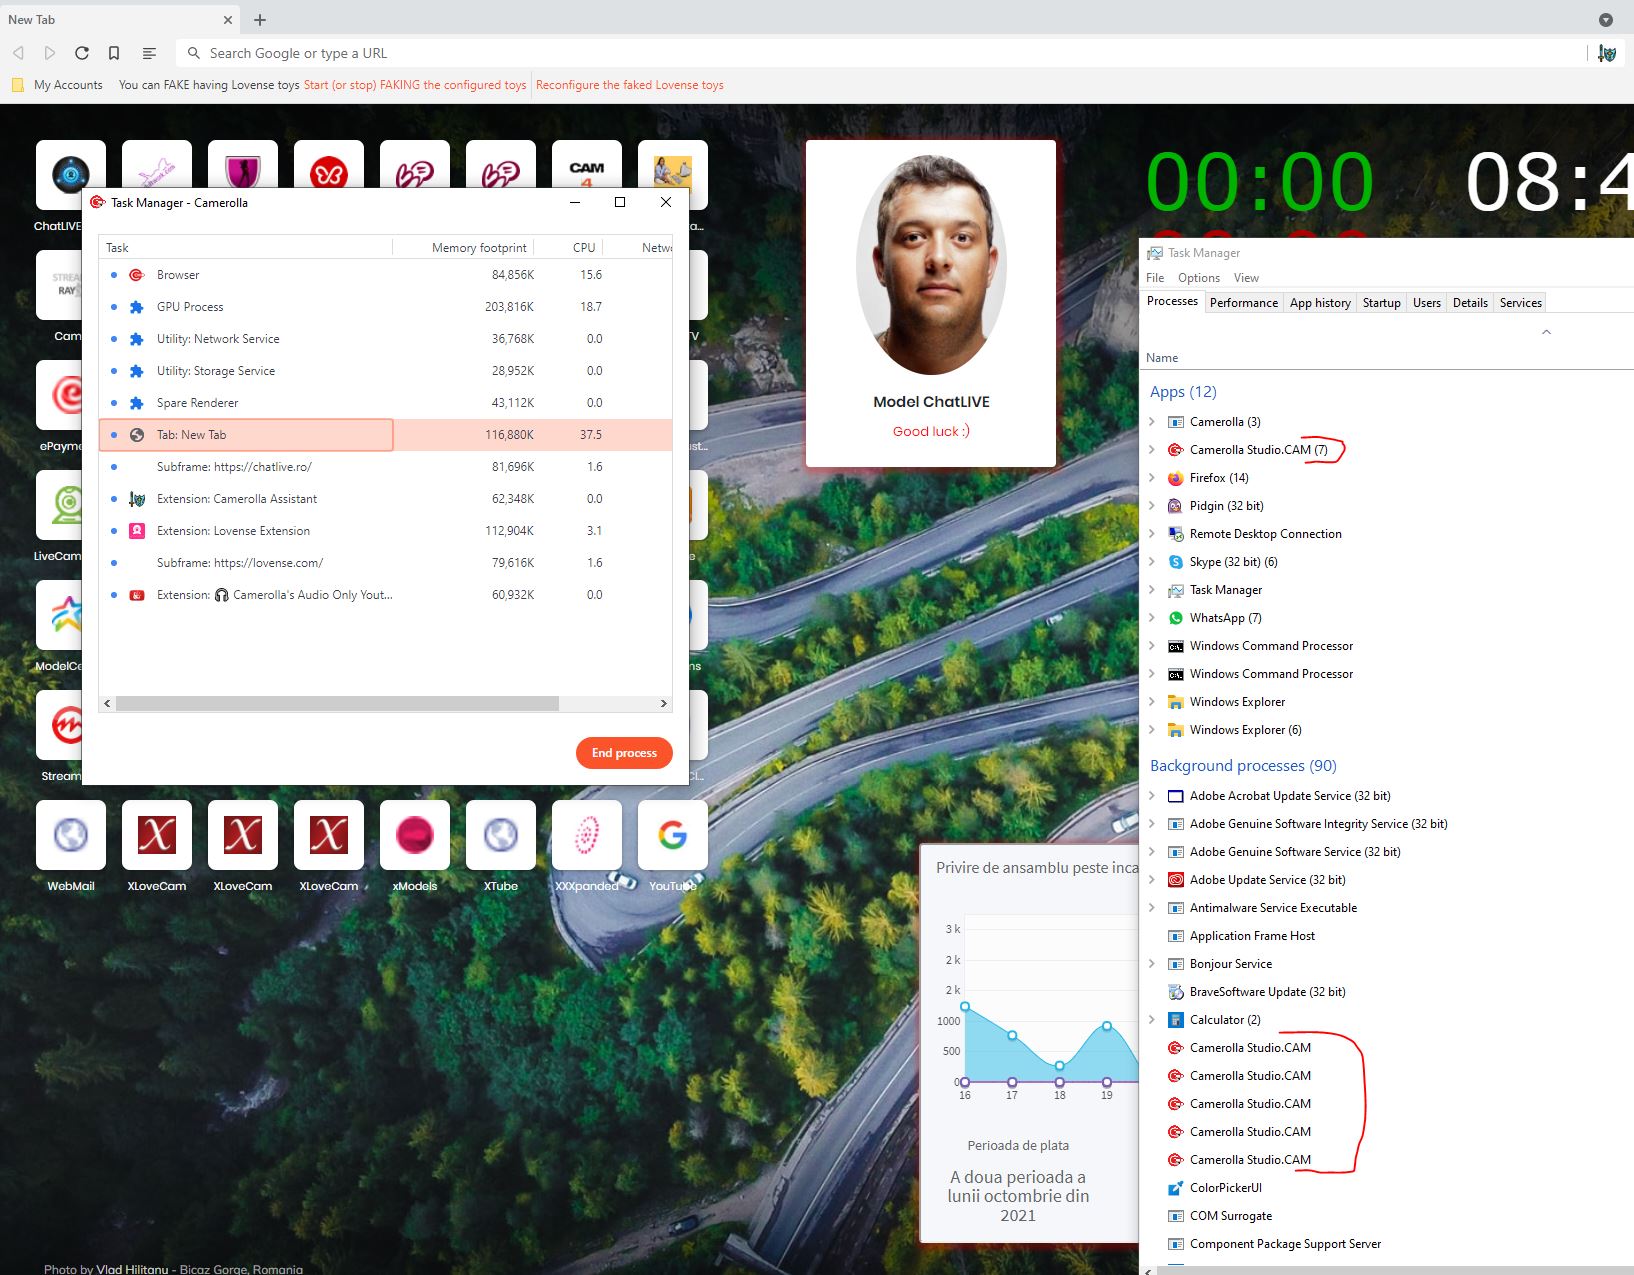Click the WhatsApp icon in Windows Task Manager
1634x1275 pixels.
coord(1176,618)
